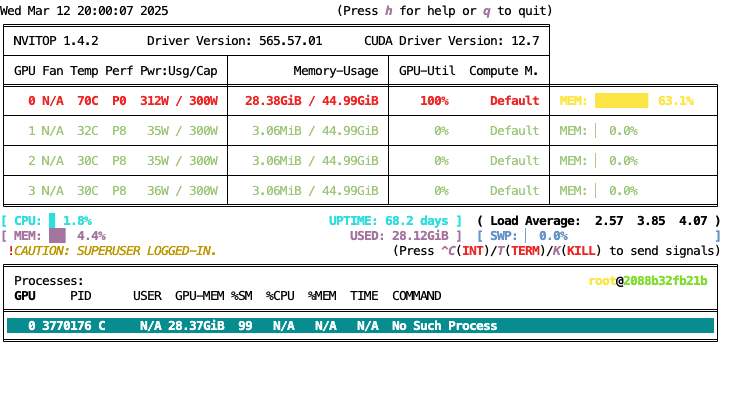Click the q quit key hint

coord(486,11)
